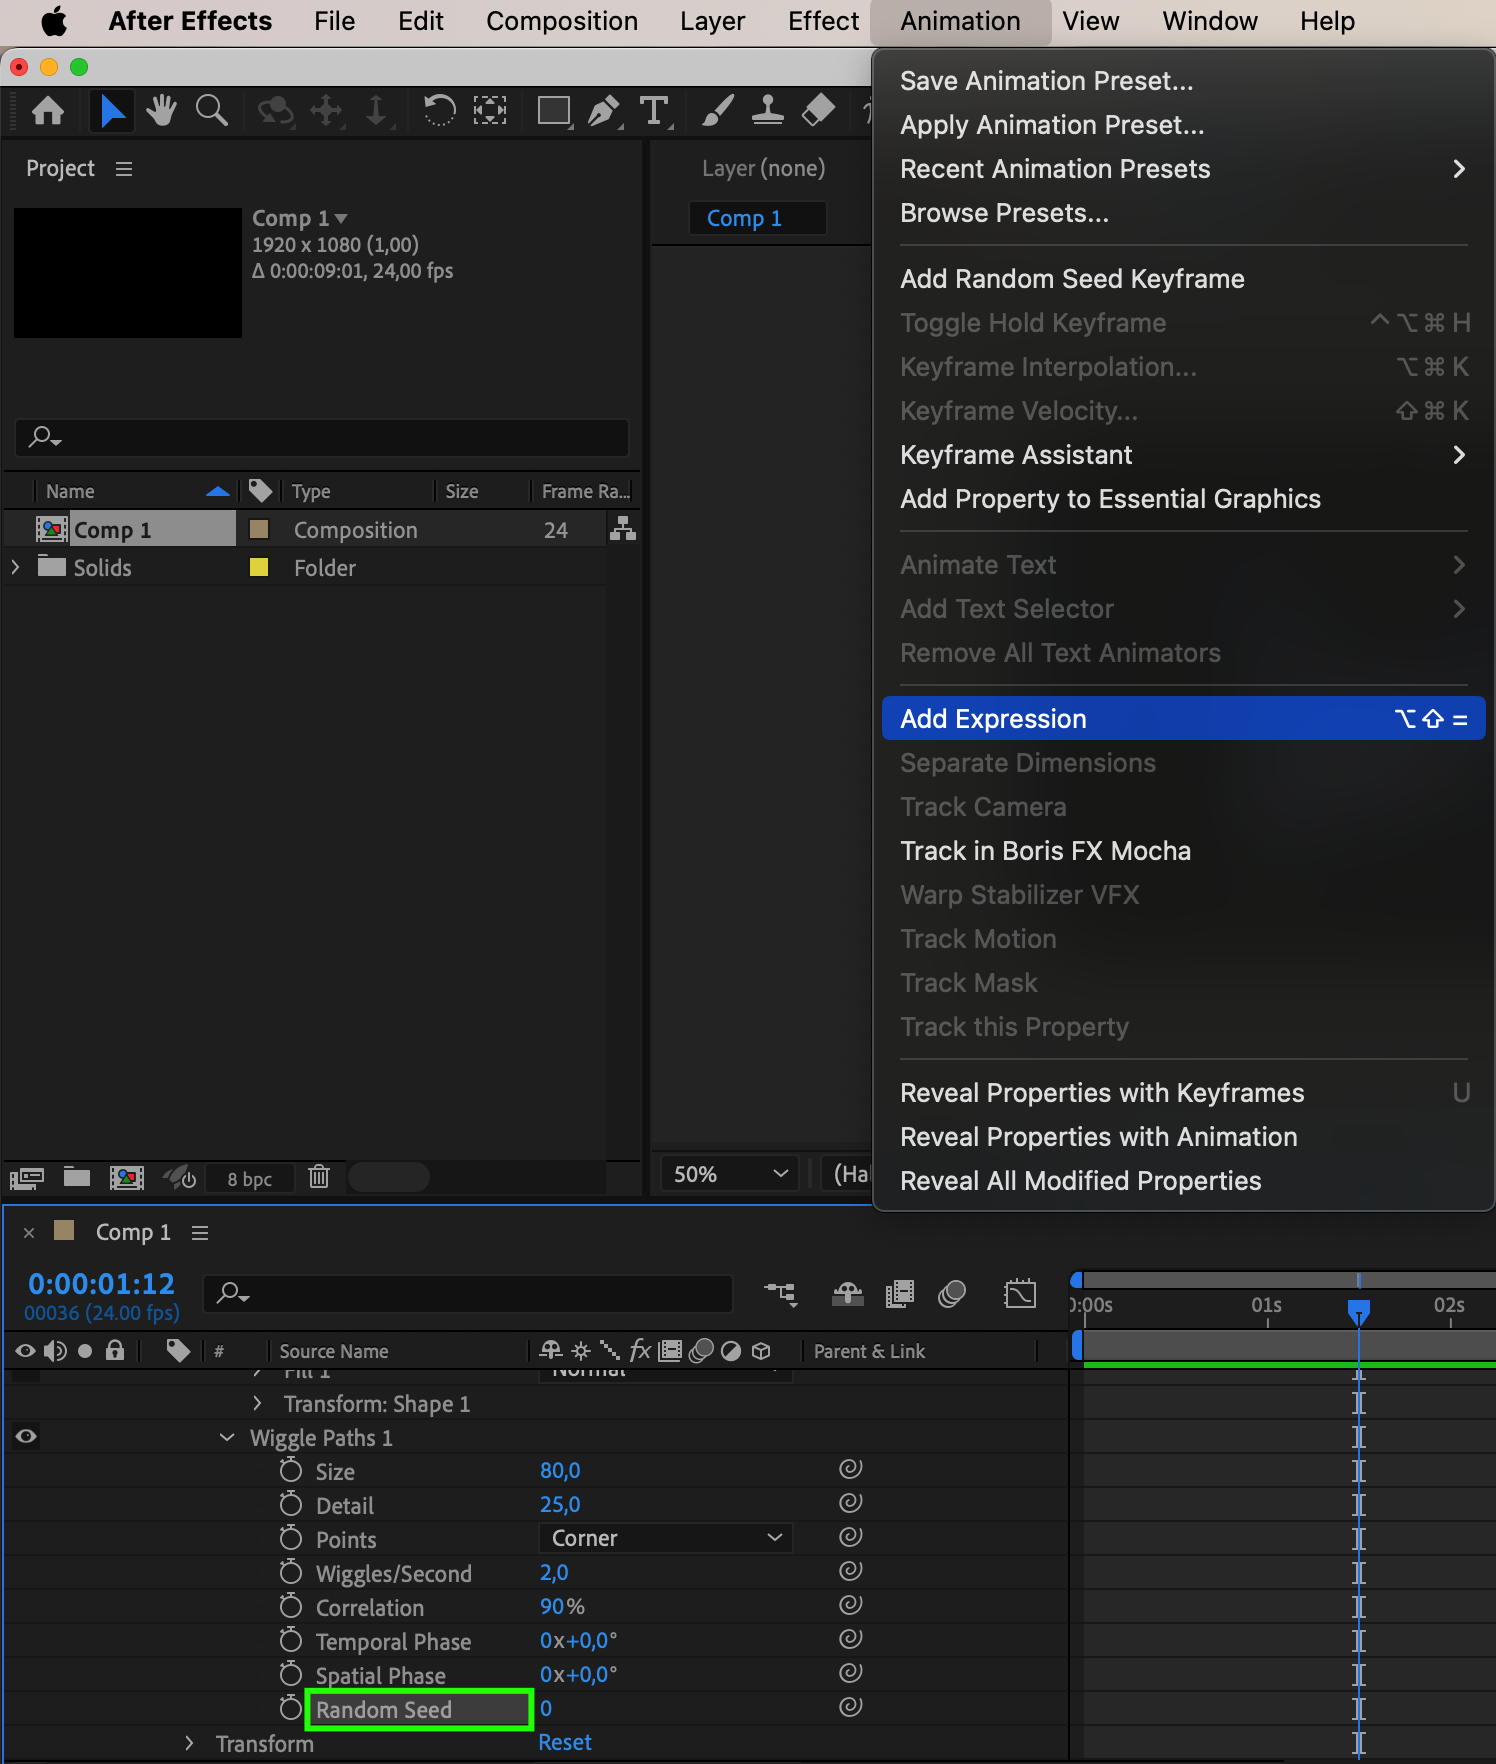Activate the Type tool
This screenshot has width=1496, height=1764.
pyautogui.click(x=654, y=110)
